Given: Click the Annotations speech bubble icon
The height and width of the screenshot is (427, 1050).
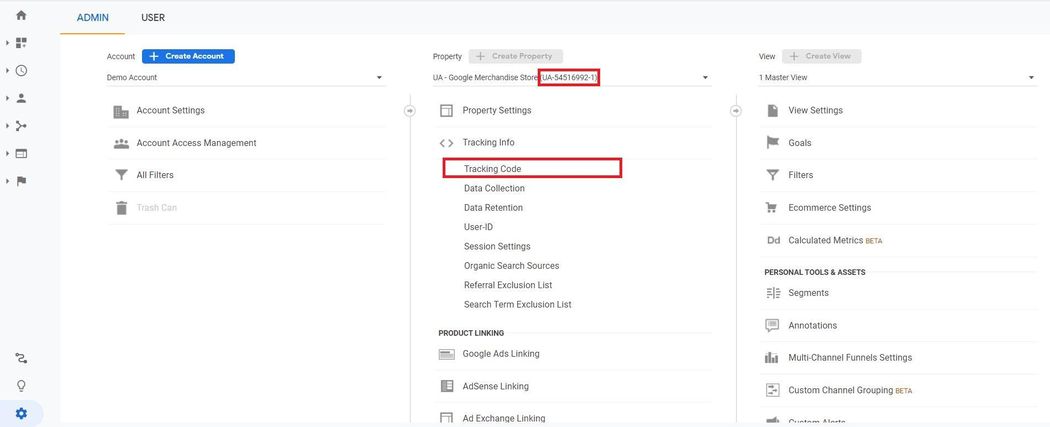Looking at the screenshot, I should click(773, 325).
